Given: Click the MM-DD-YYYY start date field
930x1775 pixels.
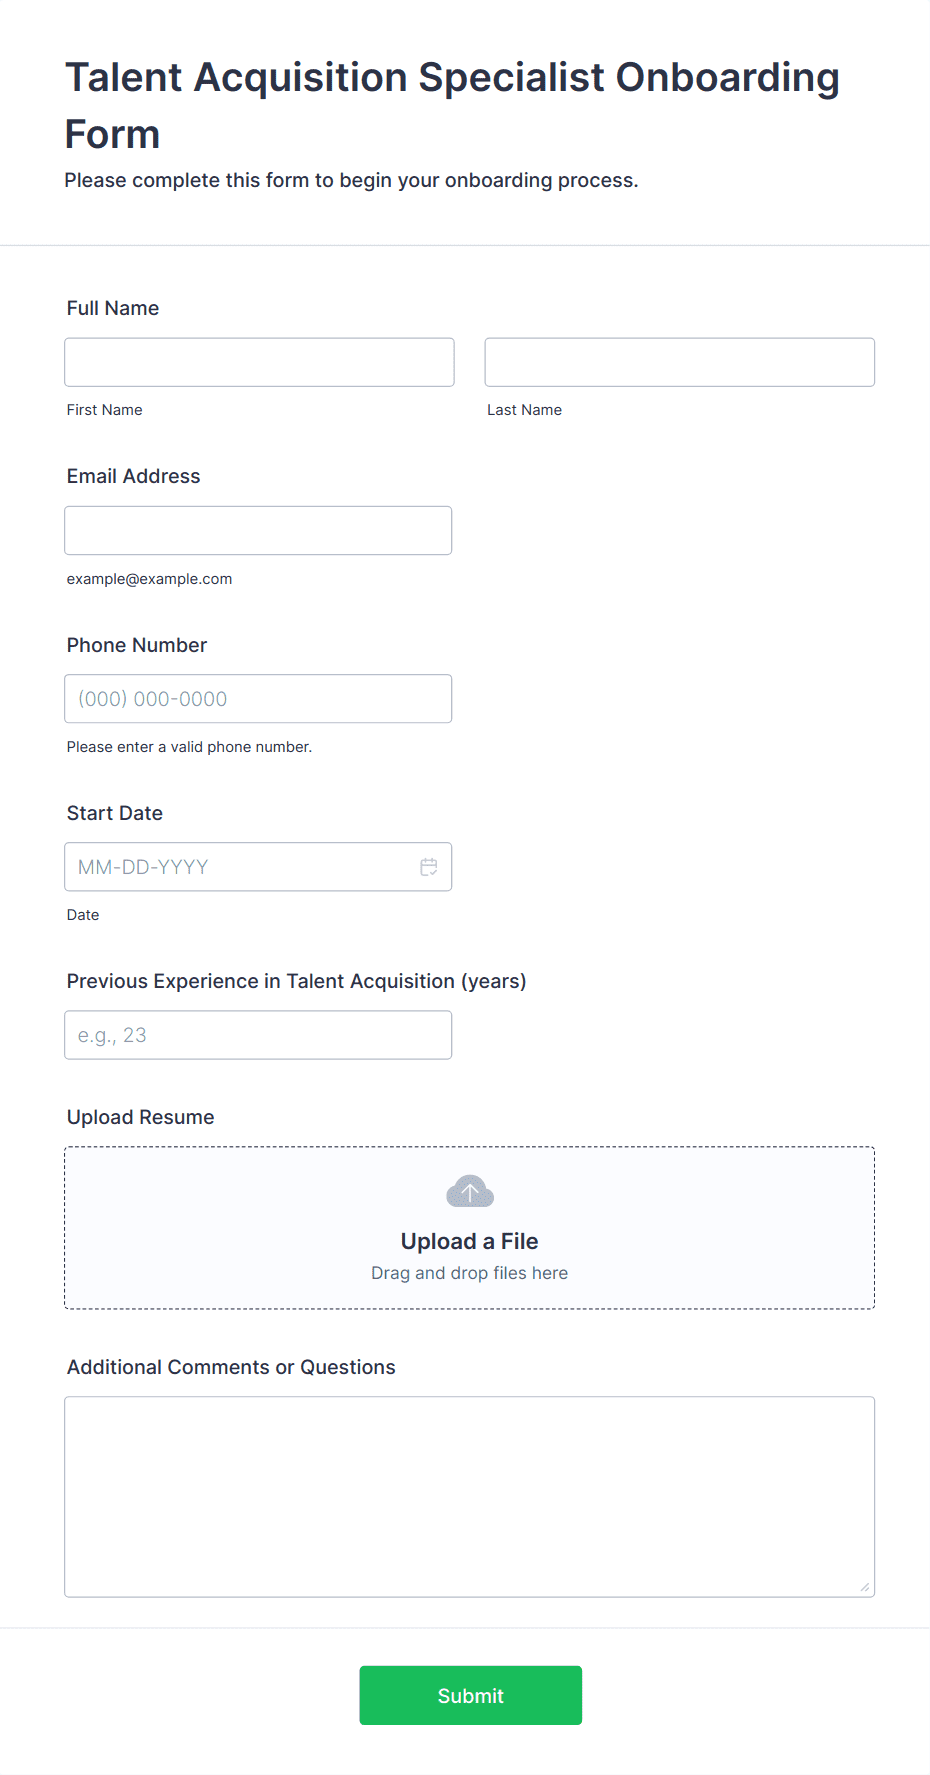Looking at the screenshot, I should click(x=258, y=867).
